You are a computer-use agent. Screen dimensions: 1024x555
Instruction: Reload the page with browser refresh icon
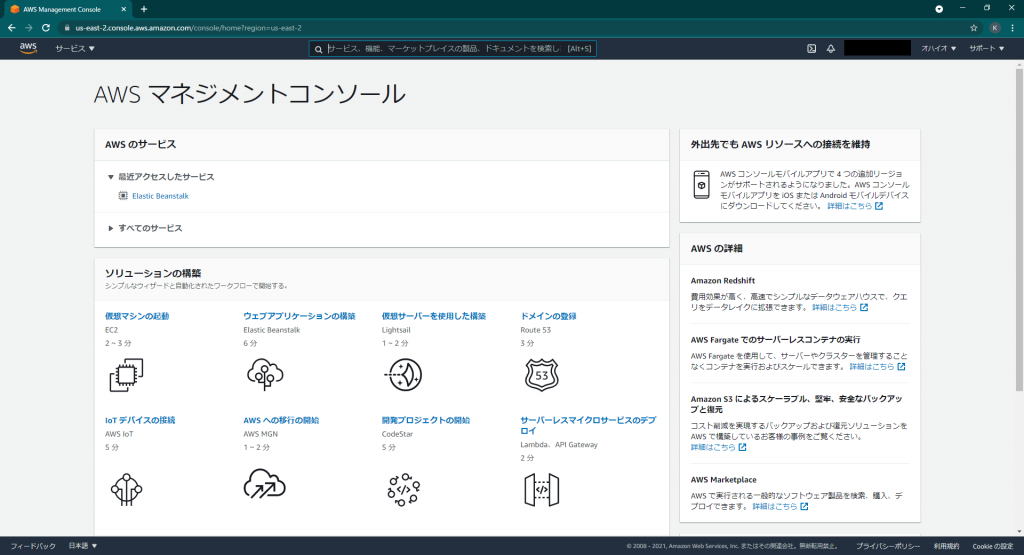[x=46, y=28]
